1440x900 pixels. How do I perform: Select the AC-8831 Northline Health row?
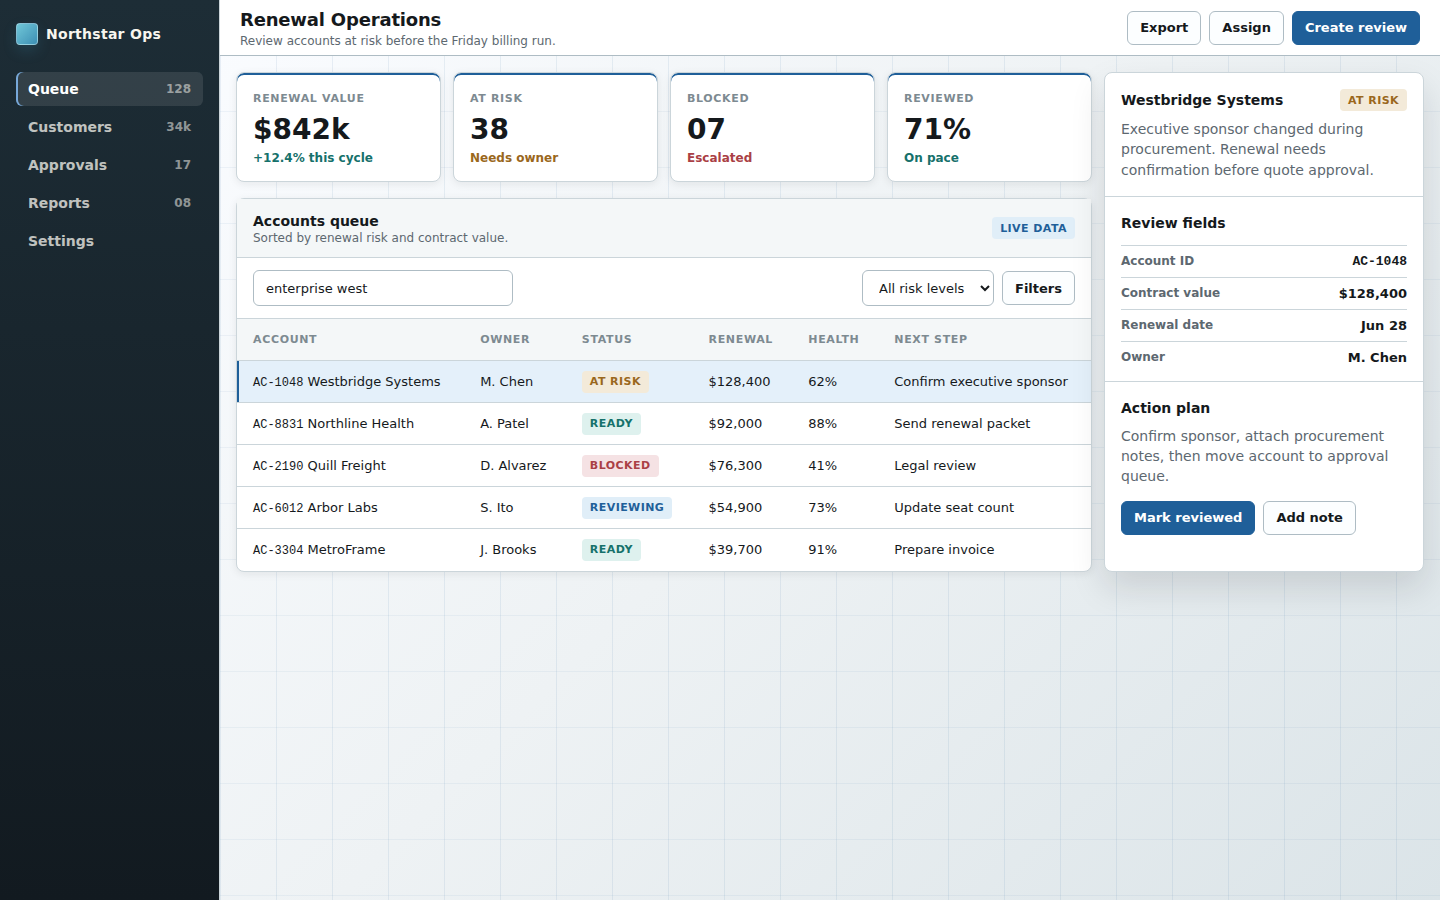pyautogui.click(x=664, y=424)
